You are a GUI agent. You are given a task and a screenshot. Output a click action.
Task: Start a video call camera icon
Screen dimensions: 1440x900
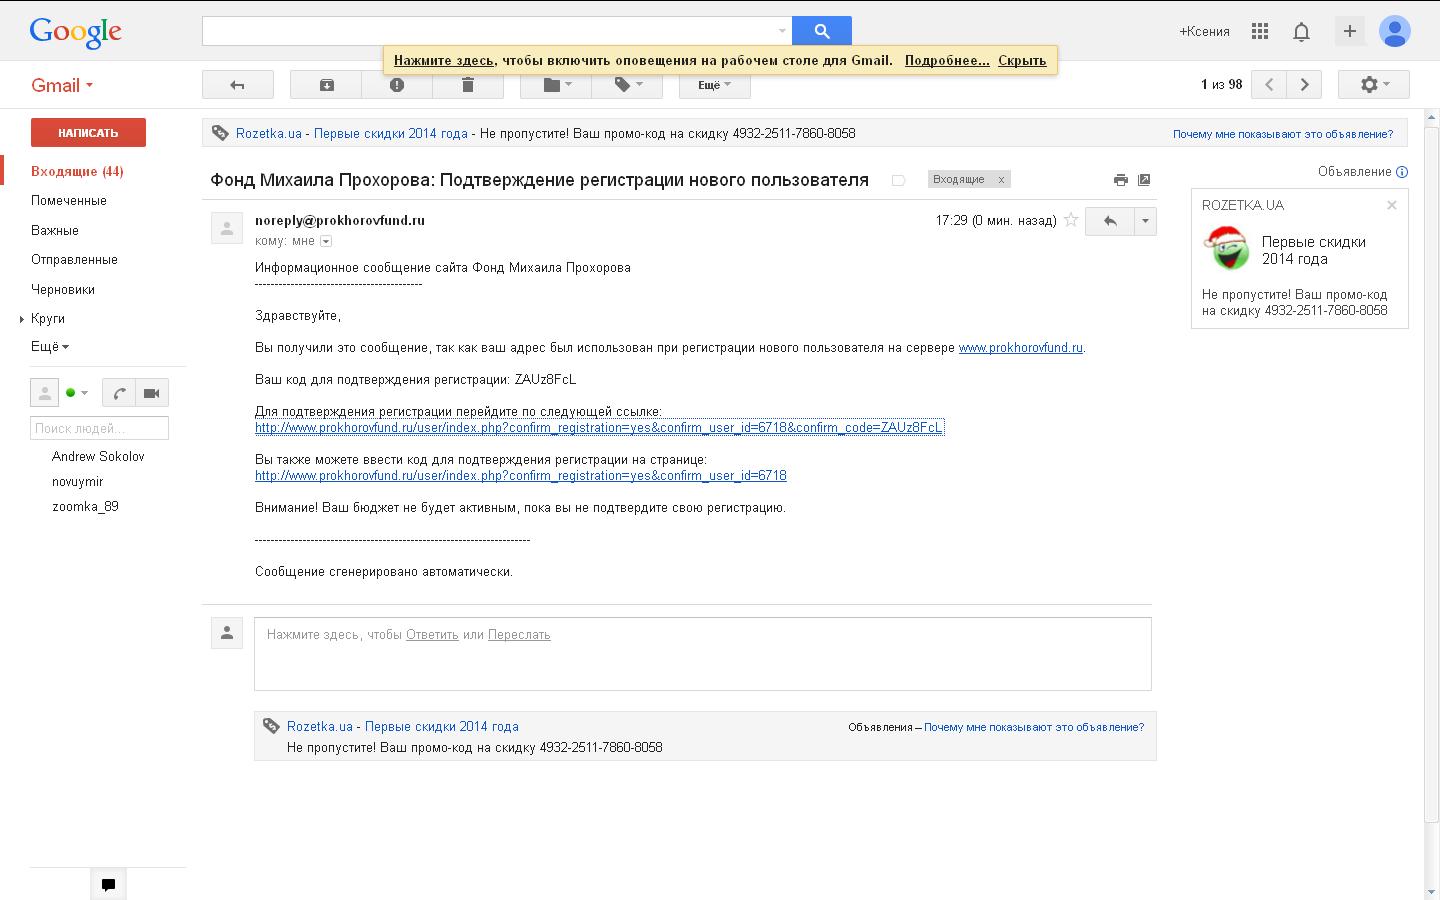[x=151, y=393]
